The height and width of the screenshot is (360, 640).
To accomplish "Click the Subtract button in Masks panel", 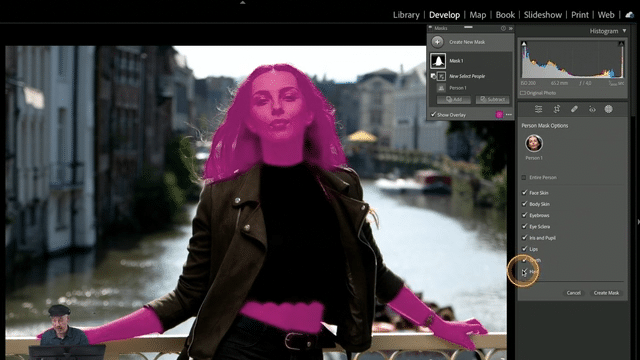I will pyautogui.click(x=493, y=99).
